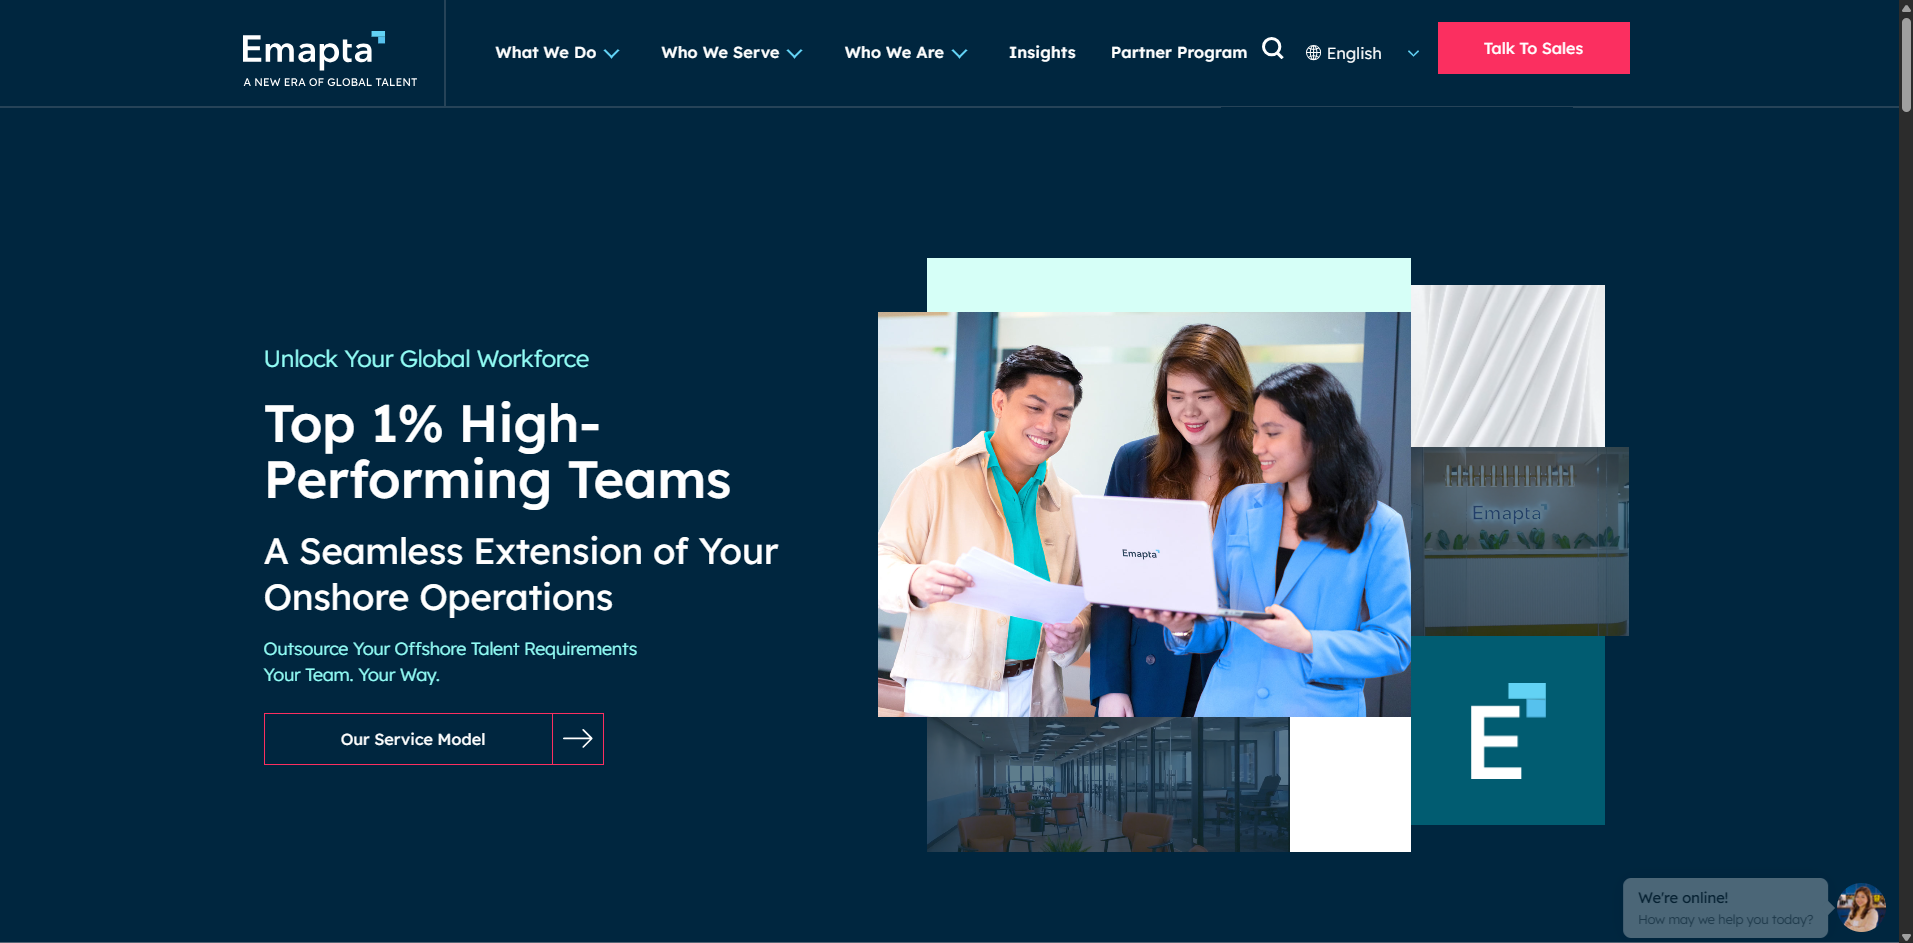Expand the Who We Serve menu
This screenshot has width=1913, height=943.
(720, 53)
